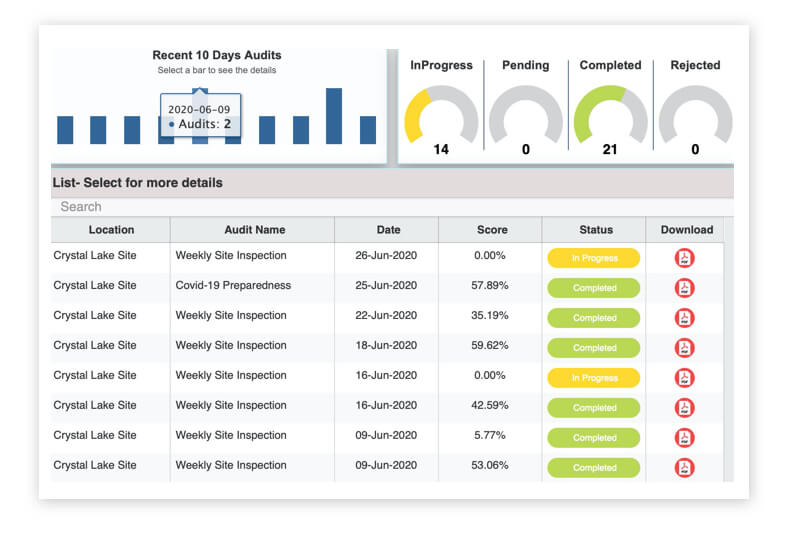
Task: Download PDF for audit scoring 5.77%
Action: pyautogui.click(x=684, y=437)
